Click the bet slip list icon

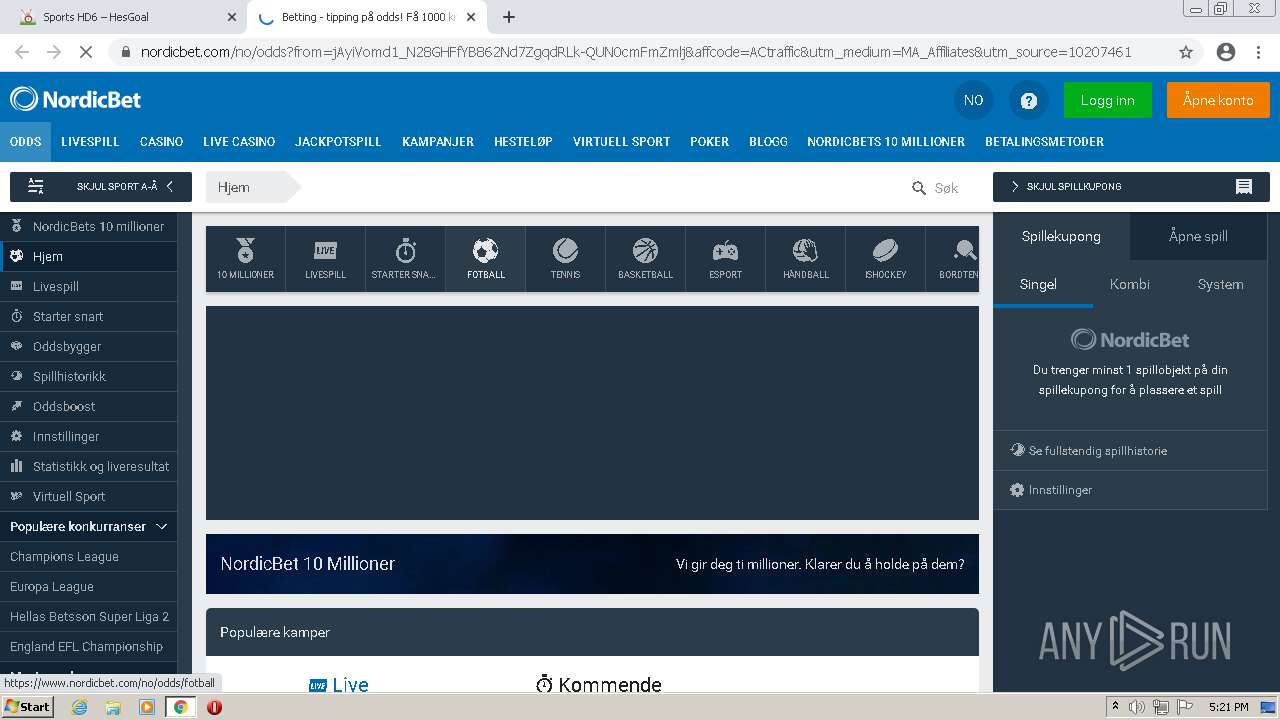pos(1244,187)
